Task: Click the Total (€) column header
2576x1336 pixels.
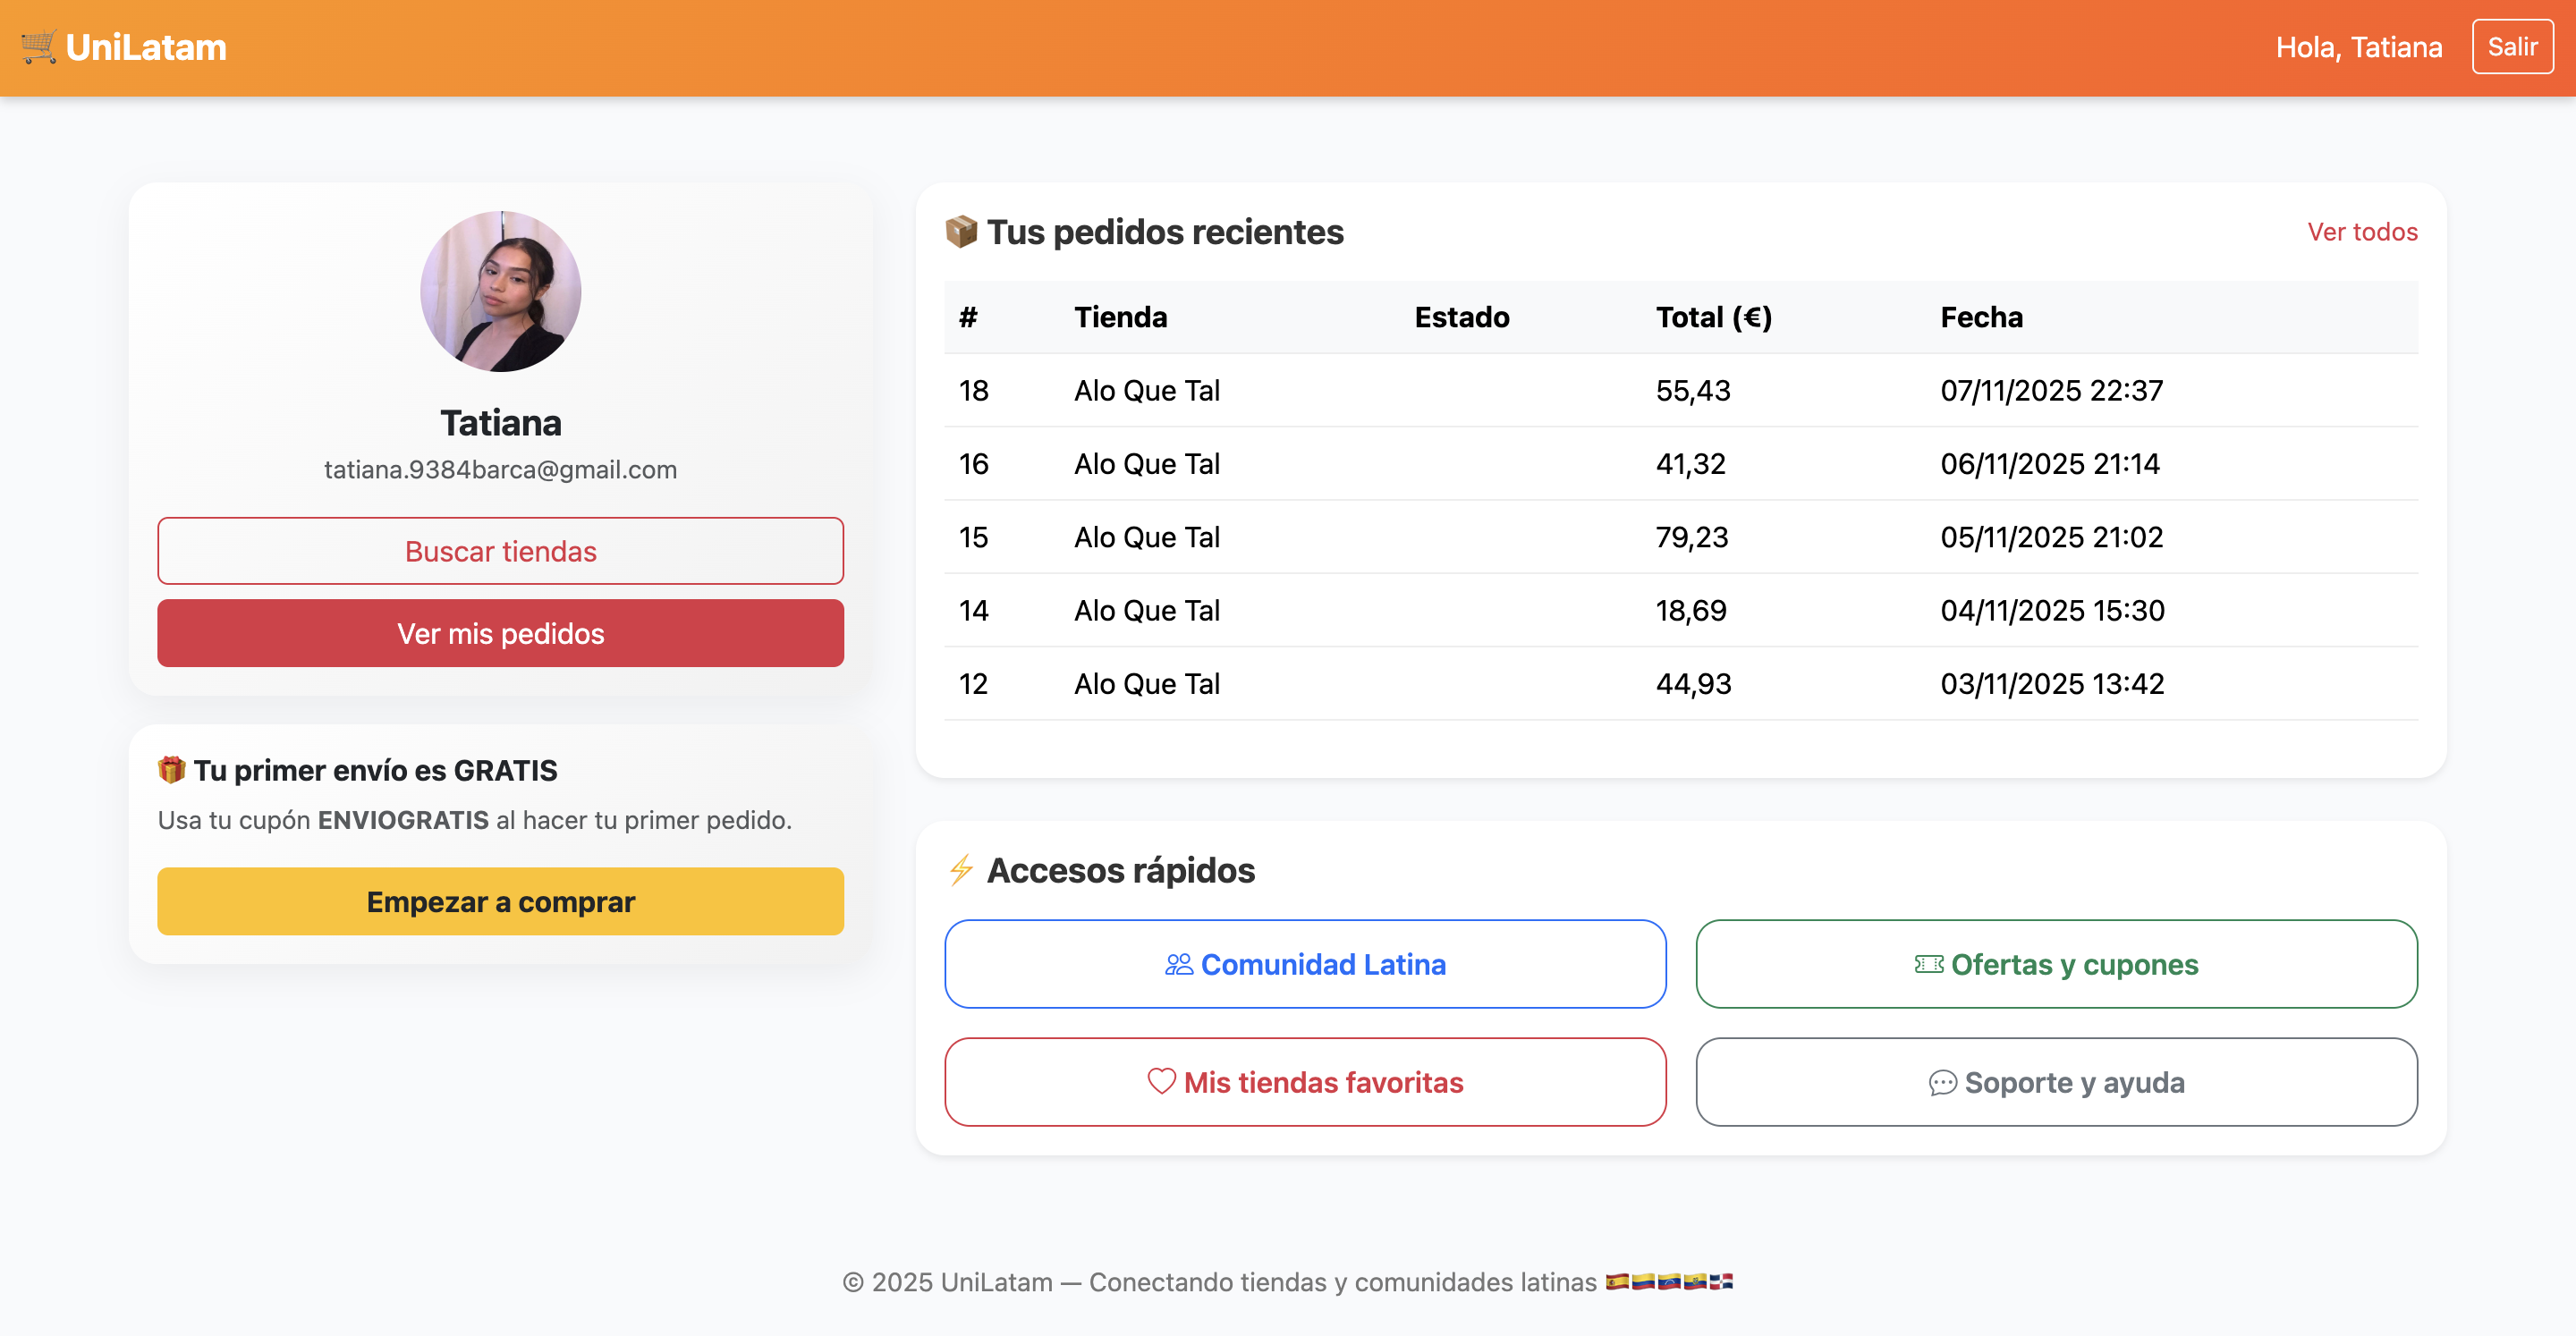Action: click(1715, 317)
